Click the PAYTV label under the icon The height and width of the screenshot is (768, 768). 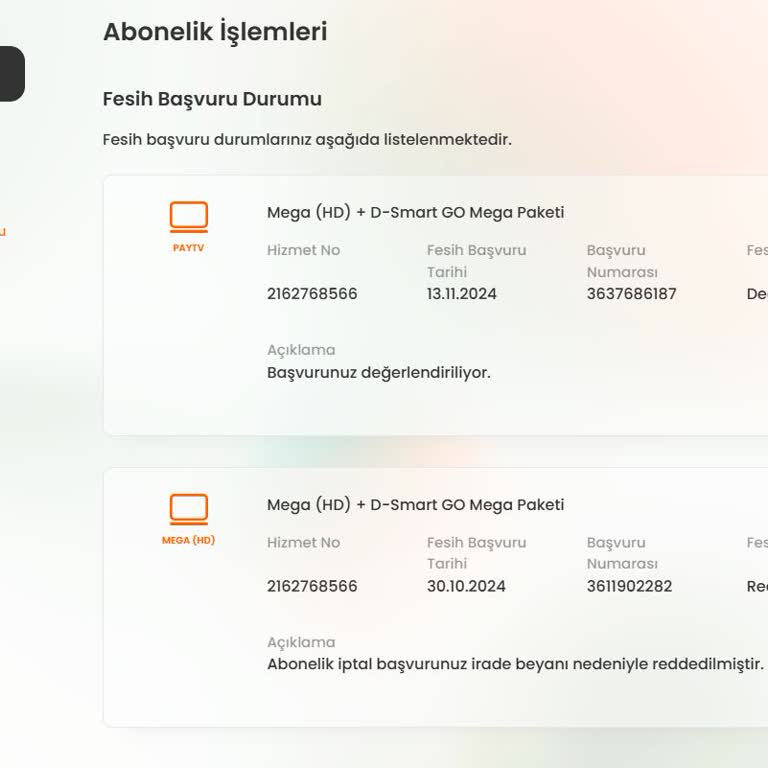[x=188, y=248]
